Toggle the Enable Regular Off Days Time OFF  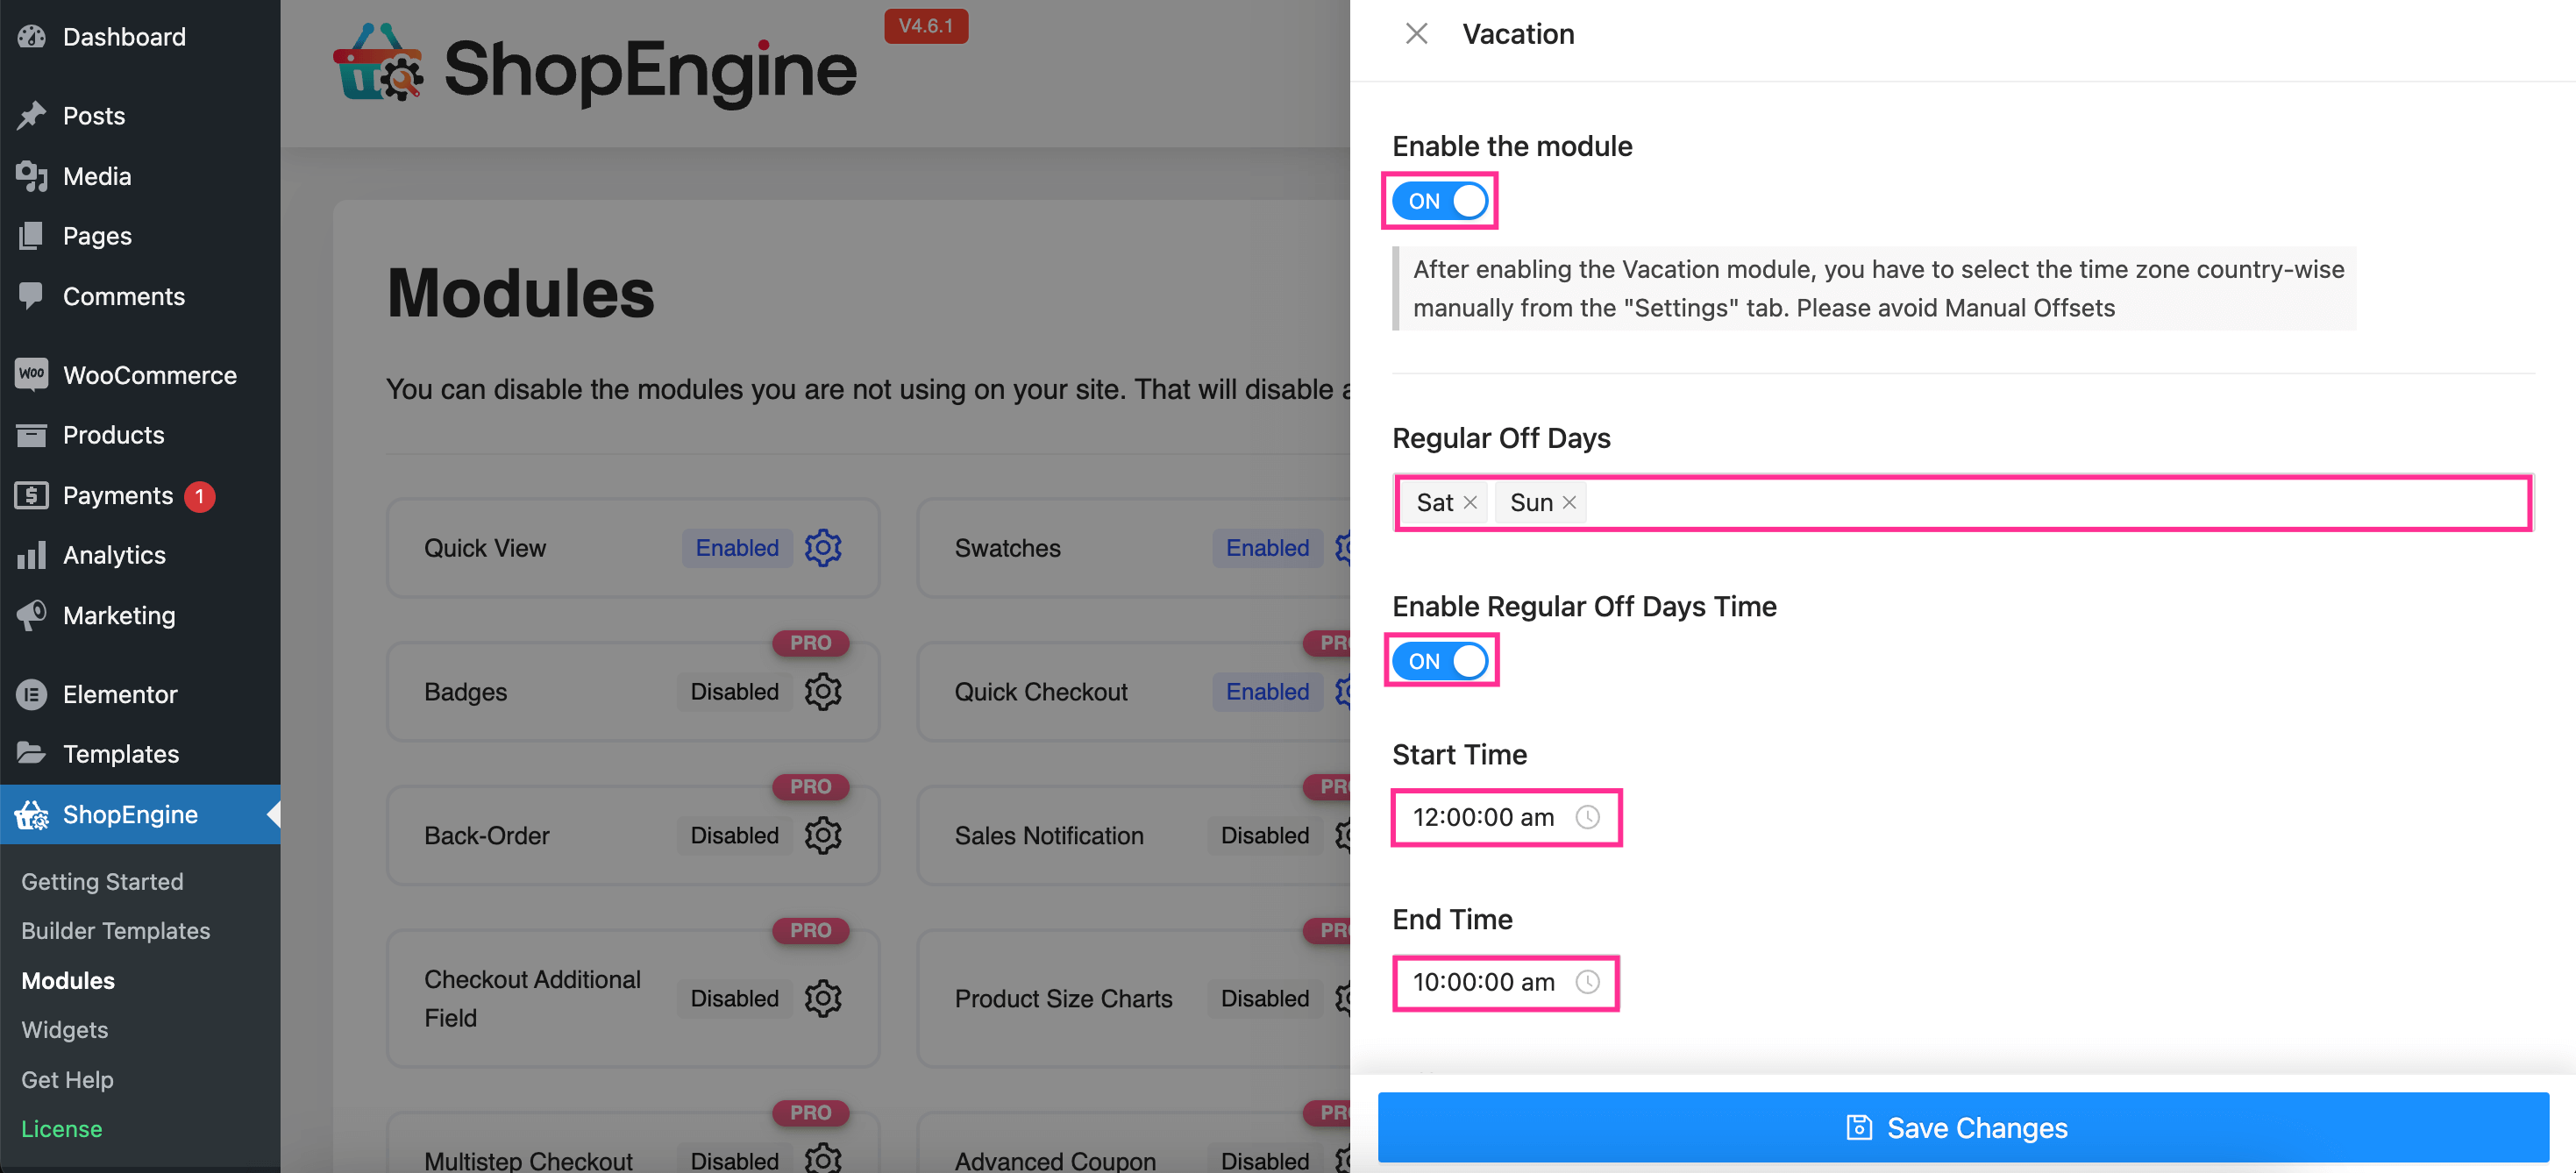(x=1442, y=658)
